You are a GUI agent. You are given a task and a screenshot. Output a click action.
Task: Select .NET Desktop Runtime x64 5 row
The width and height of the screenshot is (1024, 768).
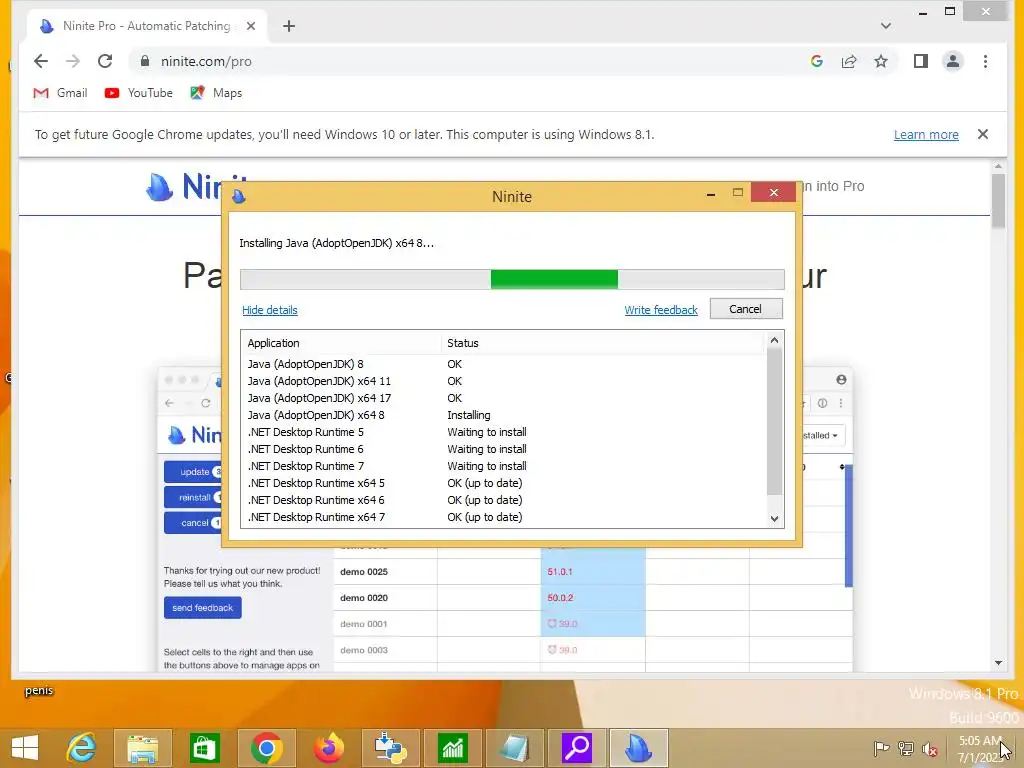point(504,483)
